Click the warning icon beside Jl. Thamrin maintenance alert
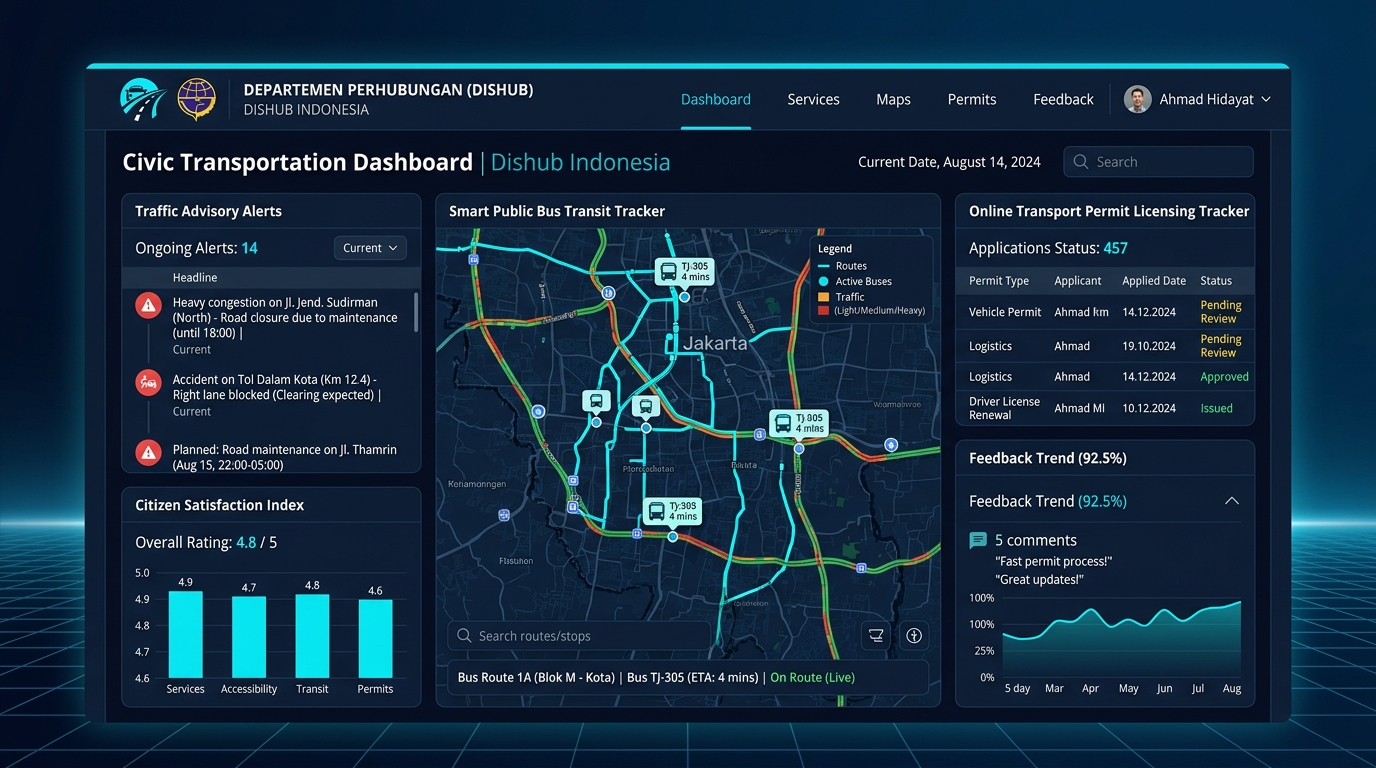The height and width of the screenshot is (768, 1376). pyautogui.click(x=148, y=453)
